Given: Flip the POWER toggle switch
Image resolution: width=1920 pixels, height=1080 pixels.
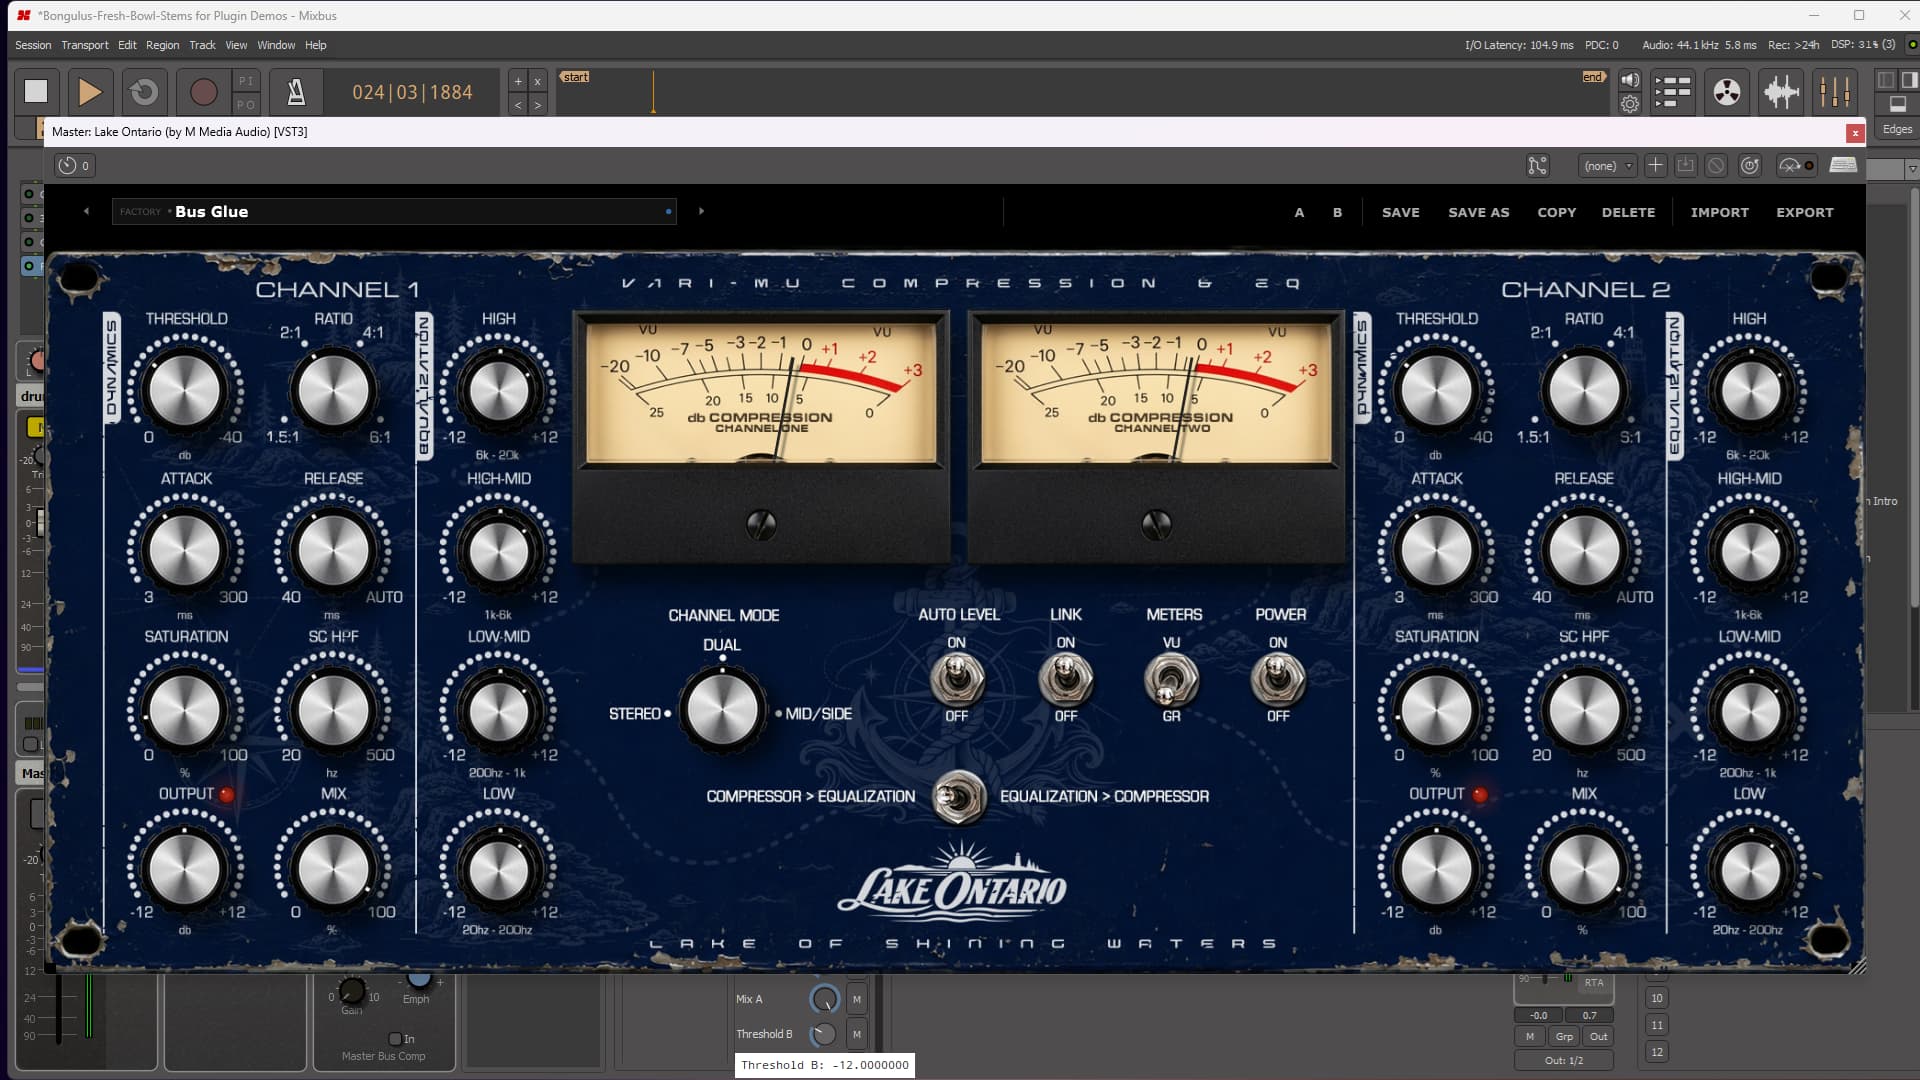Looking at the screenshot, I should [x=1278, y=680].
